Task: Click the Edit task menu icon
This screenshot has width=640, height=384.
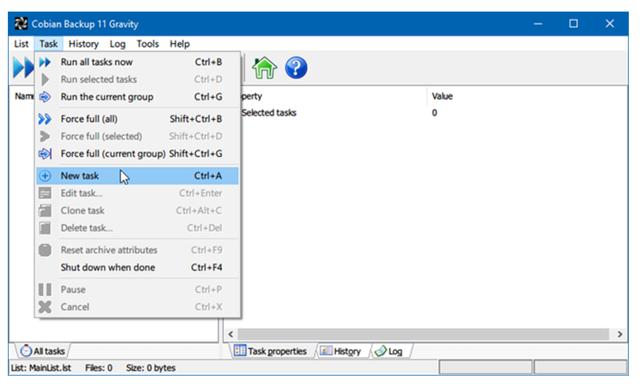Action: coord(45,193)
